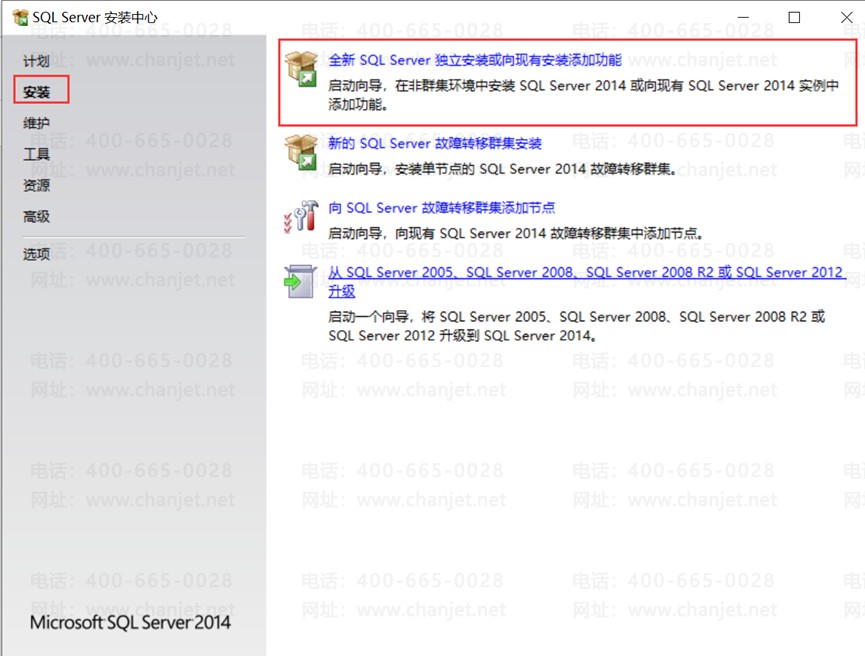Maximize the installation center window
This screenshot has height=656, width=865.
794,18
